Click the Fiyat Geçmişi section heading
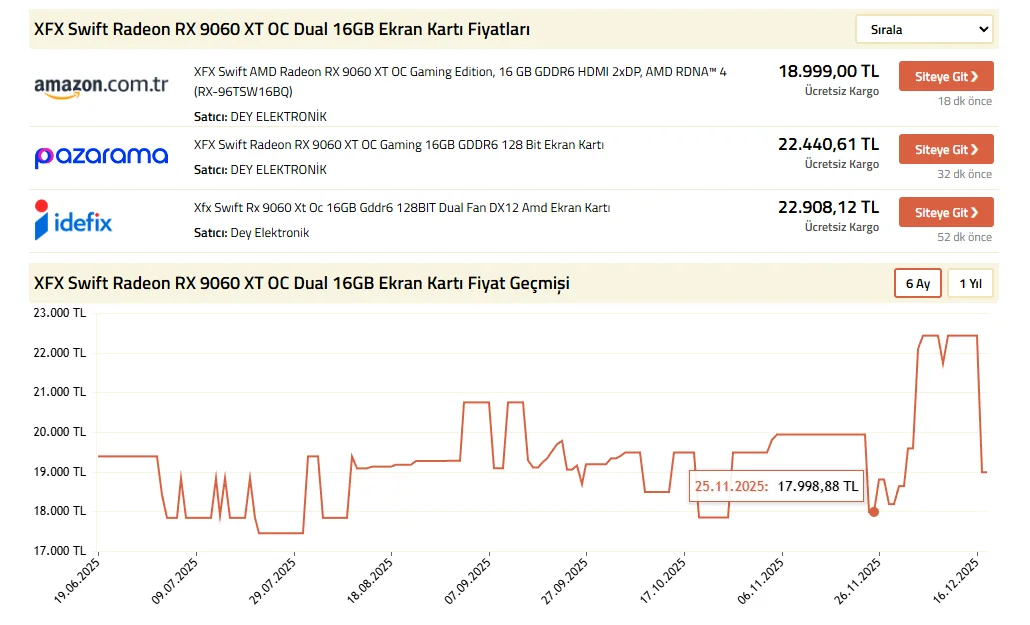Screen dimensions: 1030x625 tap(301, 284)
